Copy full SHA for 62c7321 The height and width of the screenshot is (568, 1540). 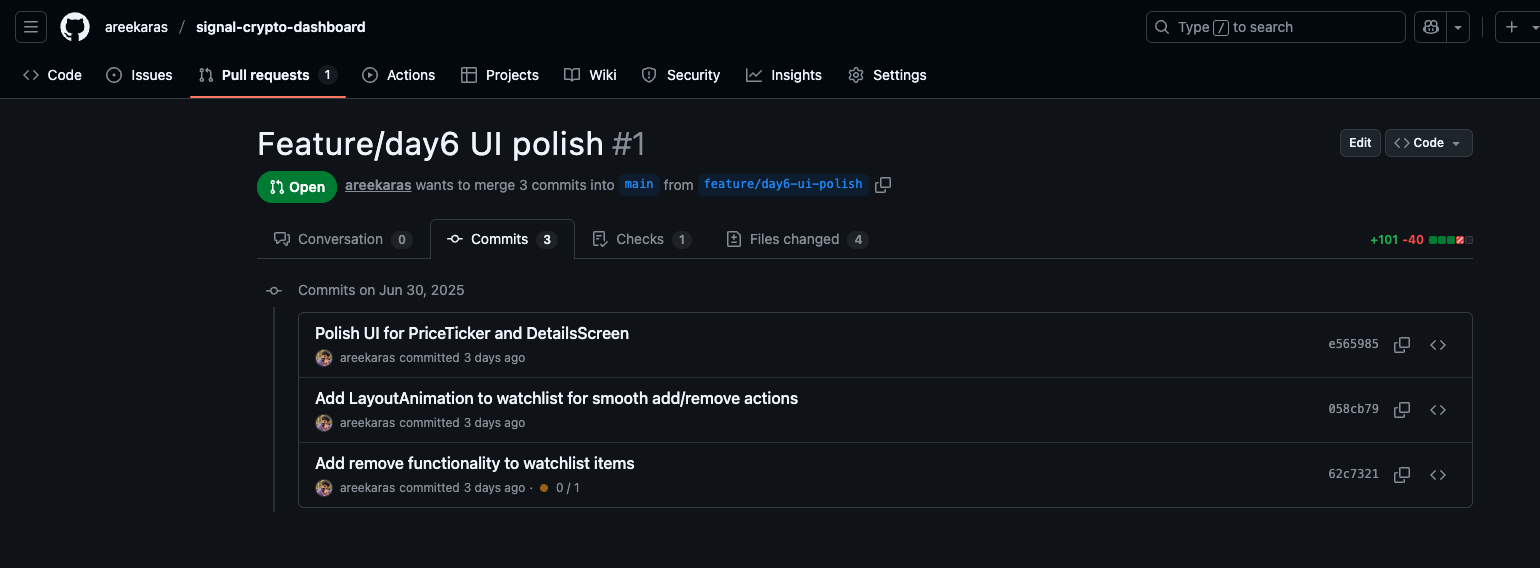point(1402,475)
